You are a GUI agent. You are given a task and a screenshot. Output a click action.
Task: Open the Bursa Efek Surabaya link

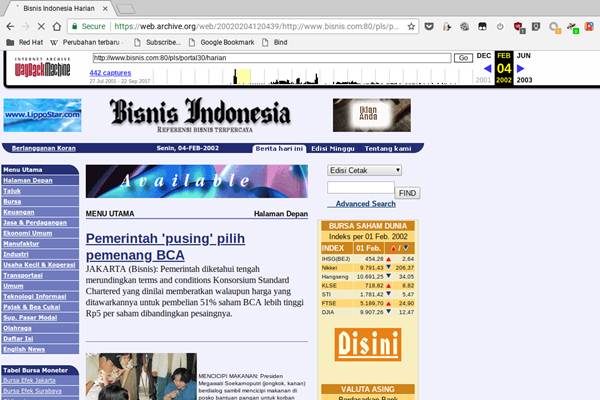click(32, 391)
